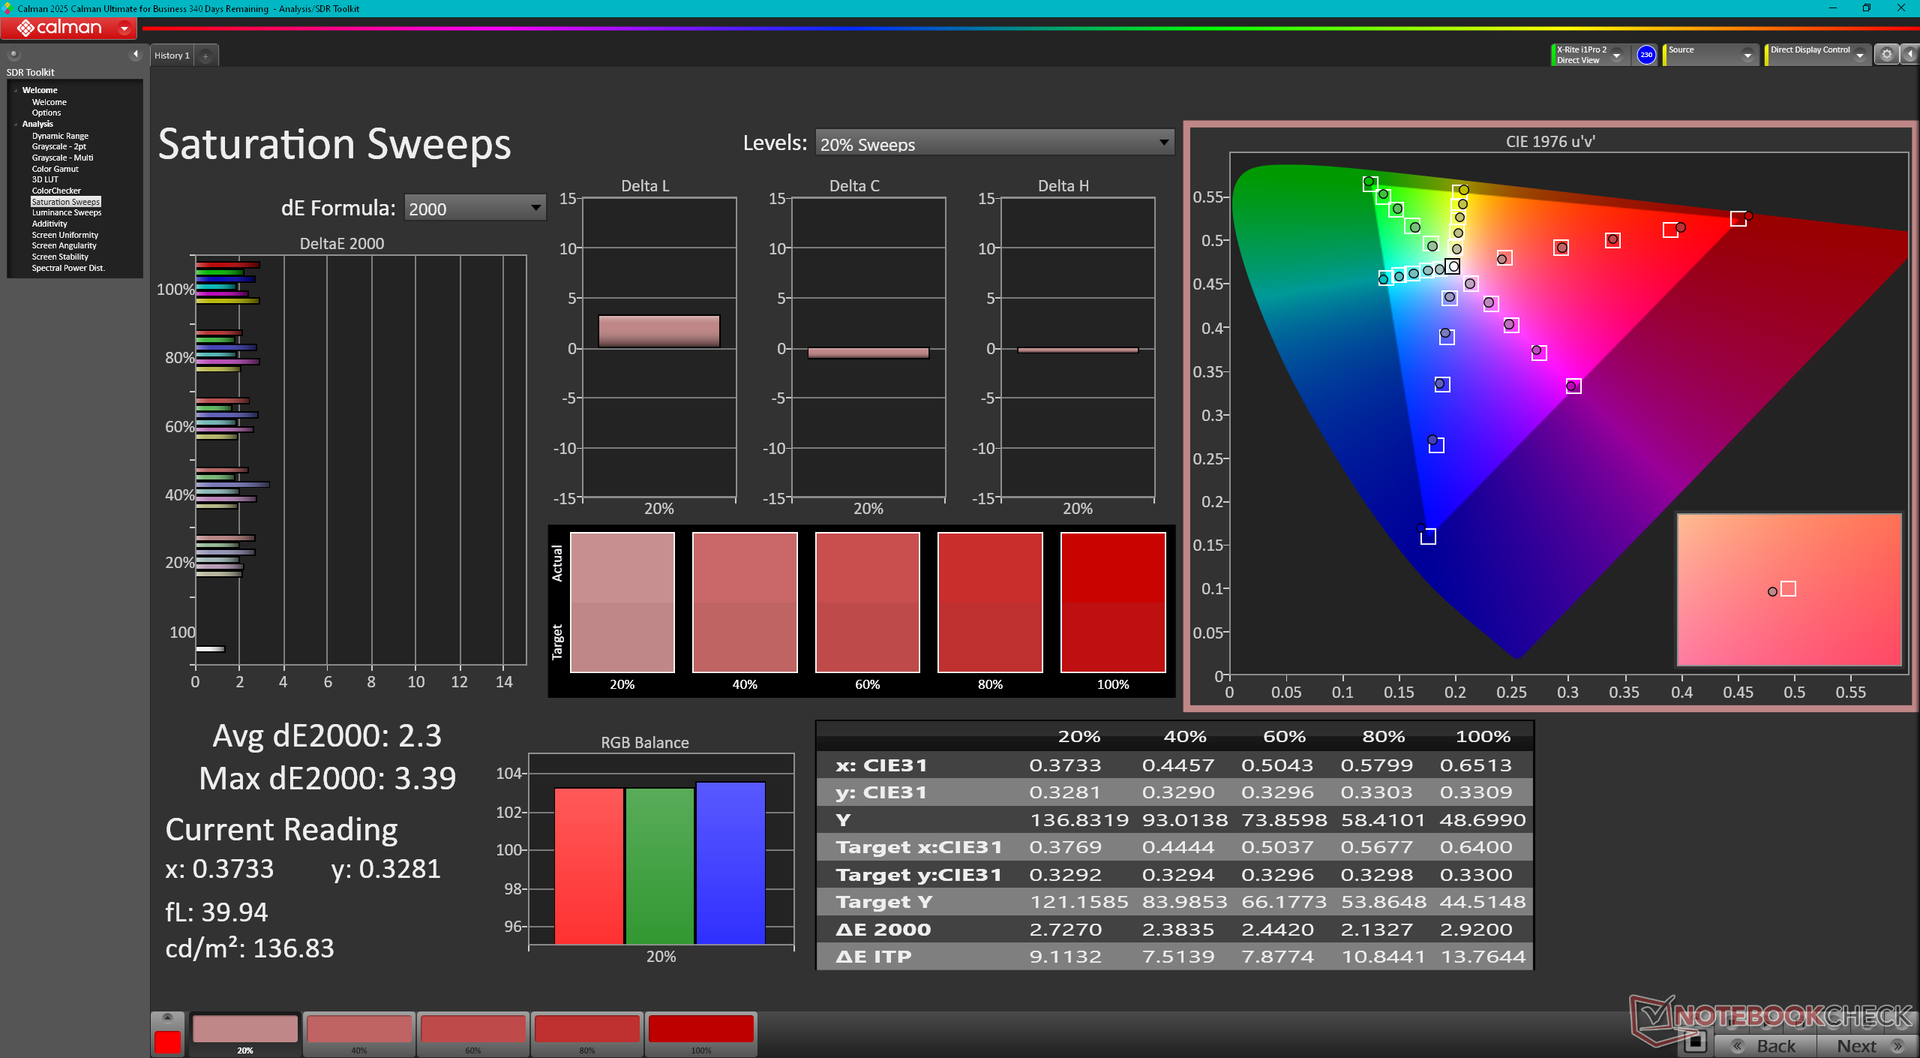Collapse the Analysis tree section
Screen dimensions: 1920x1058
tap(16, 124)
